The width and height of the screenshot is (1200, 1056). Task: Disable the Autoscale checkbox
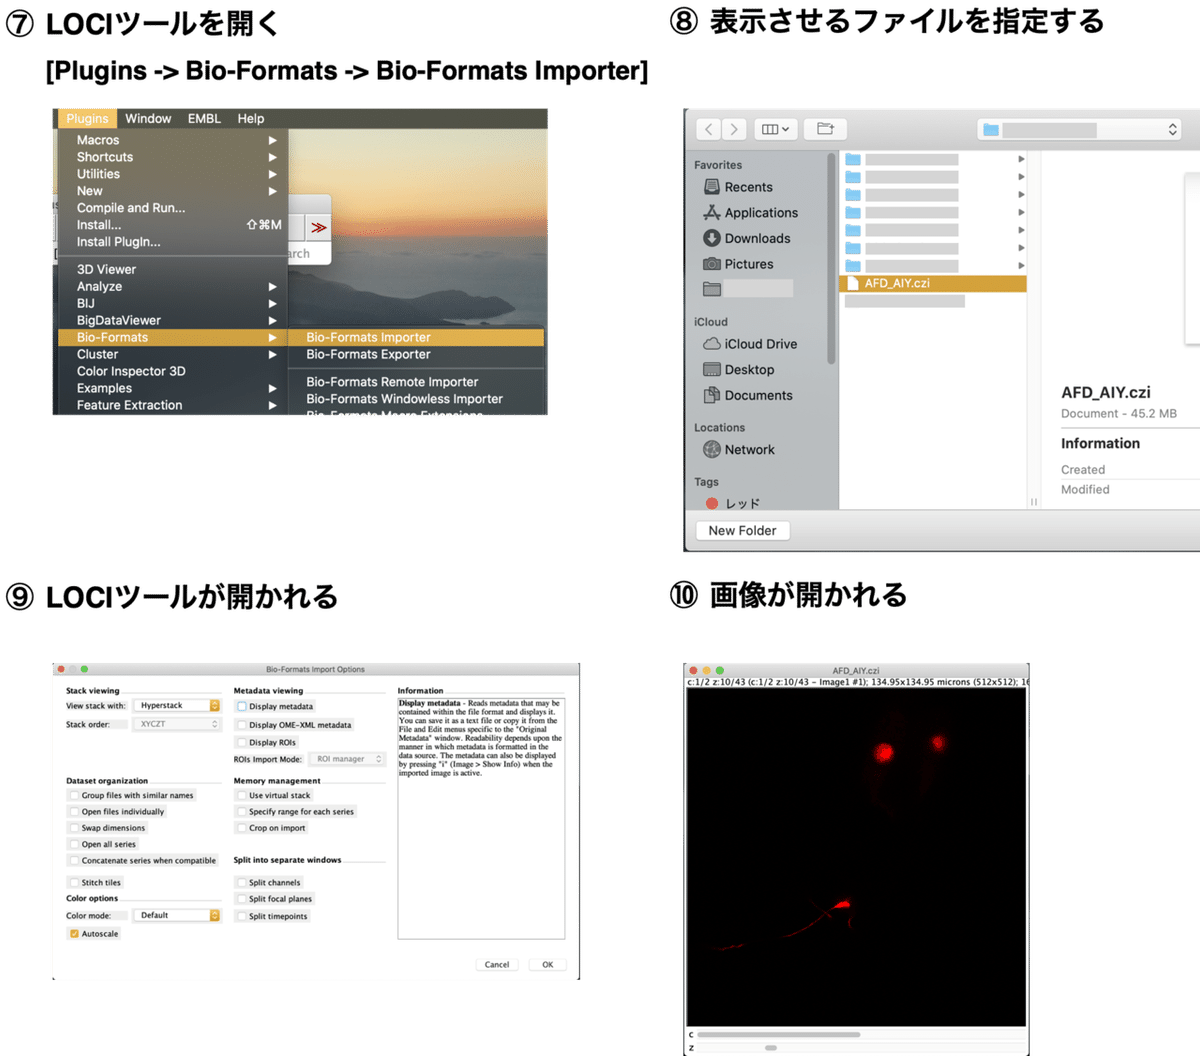tap(74, 934)
